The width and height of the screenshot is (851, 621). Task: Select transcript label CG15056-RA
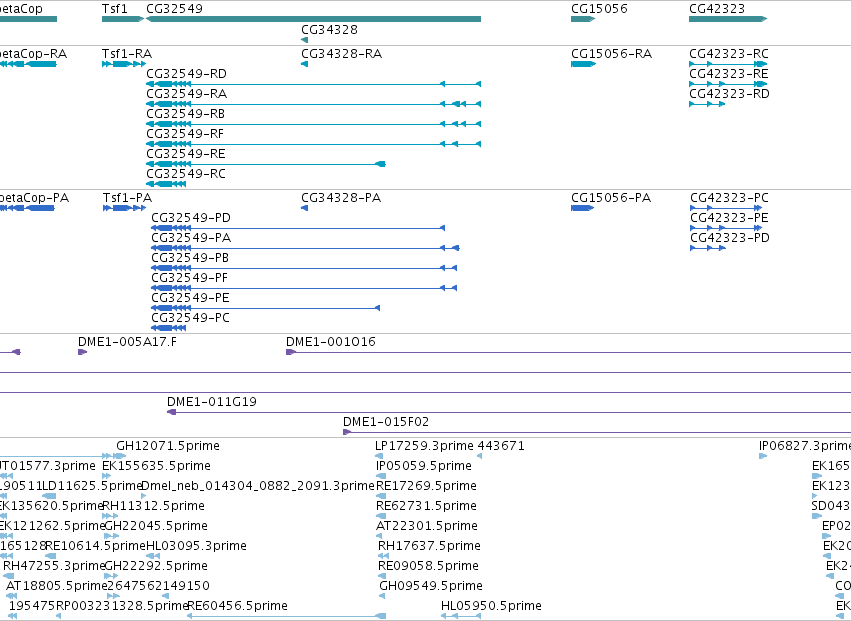611,54
